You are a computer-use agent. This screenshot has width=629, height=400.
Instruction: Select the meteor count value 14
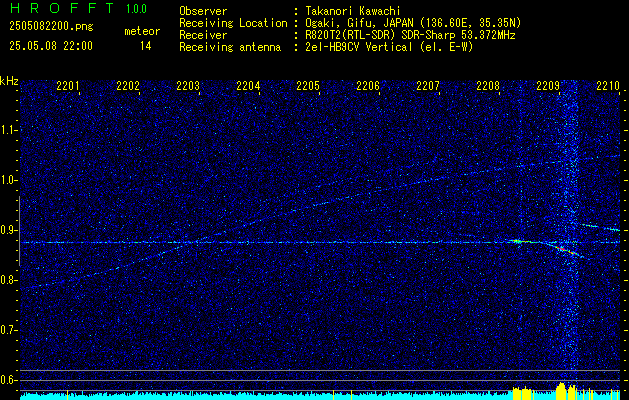point(146,46)
